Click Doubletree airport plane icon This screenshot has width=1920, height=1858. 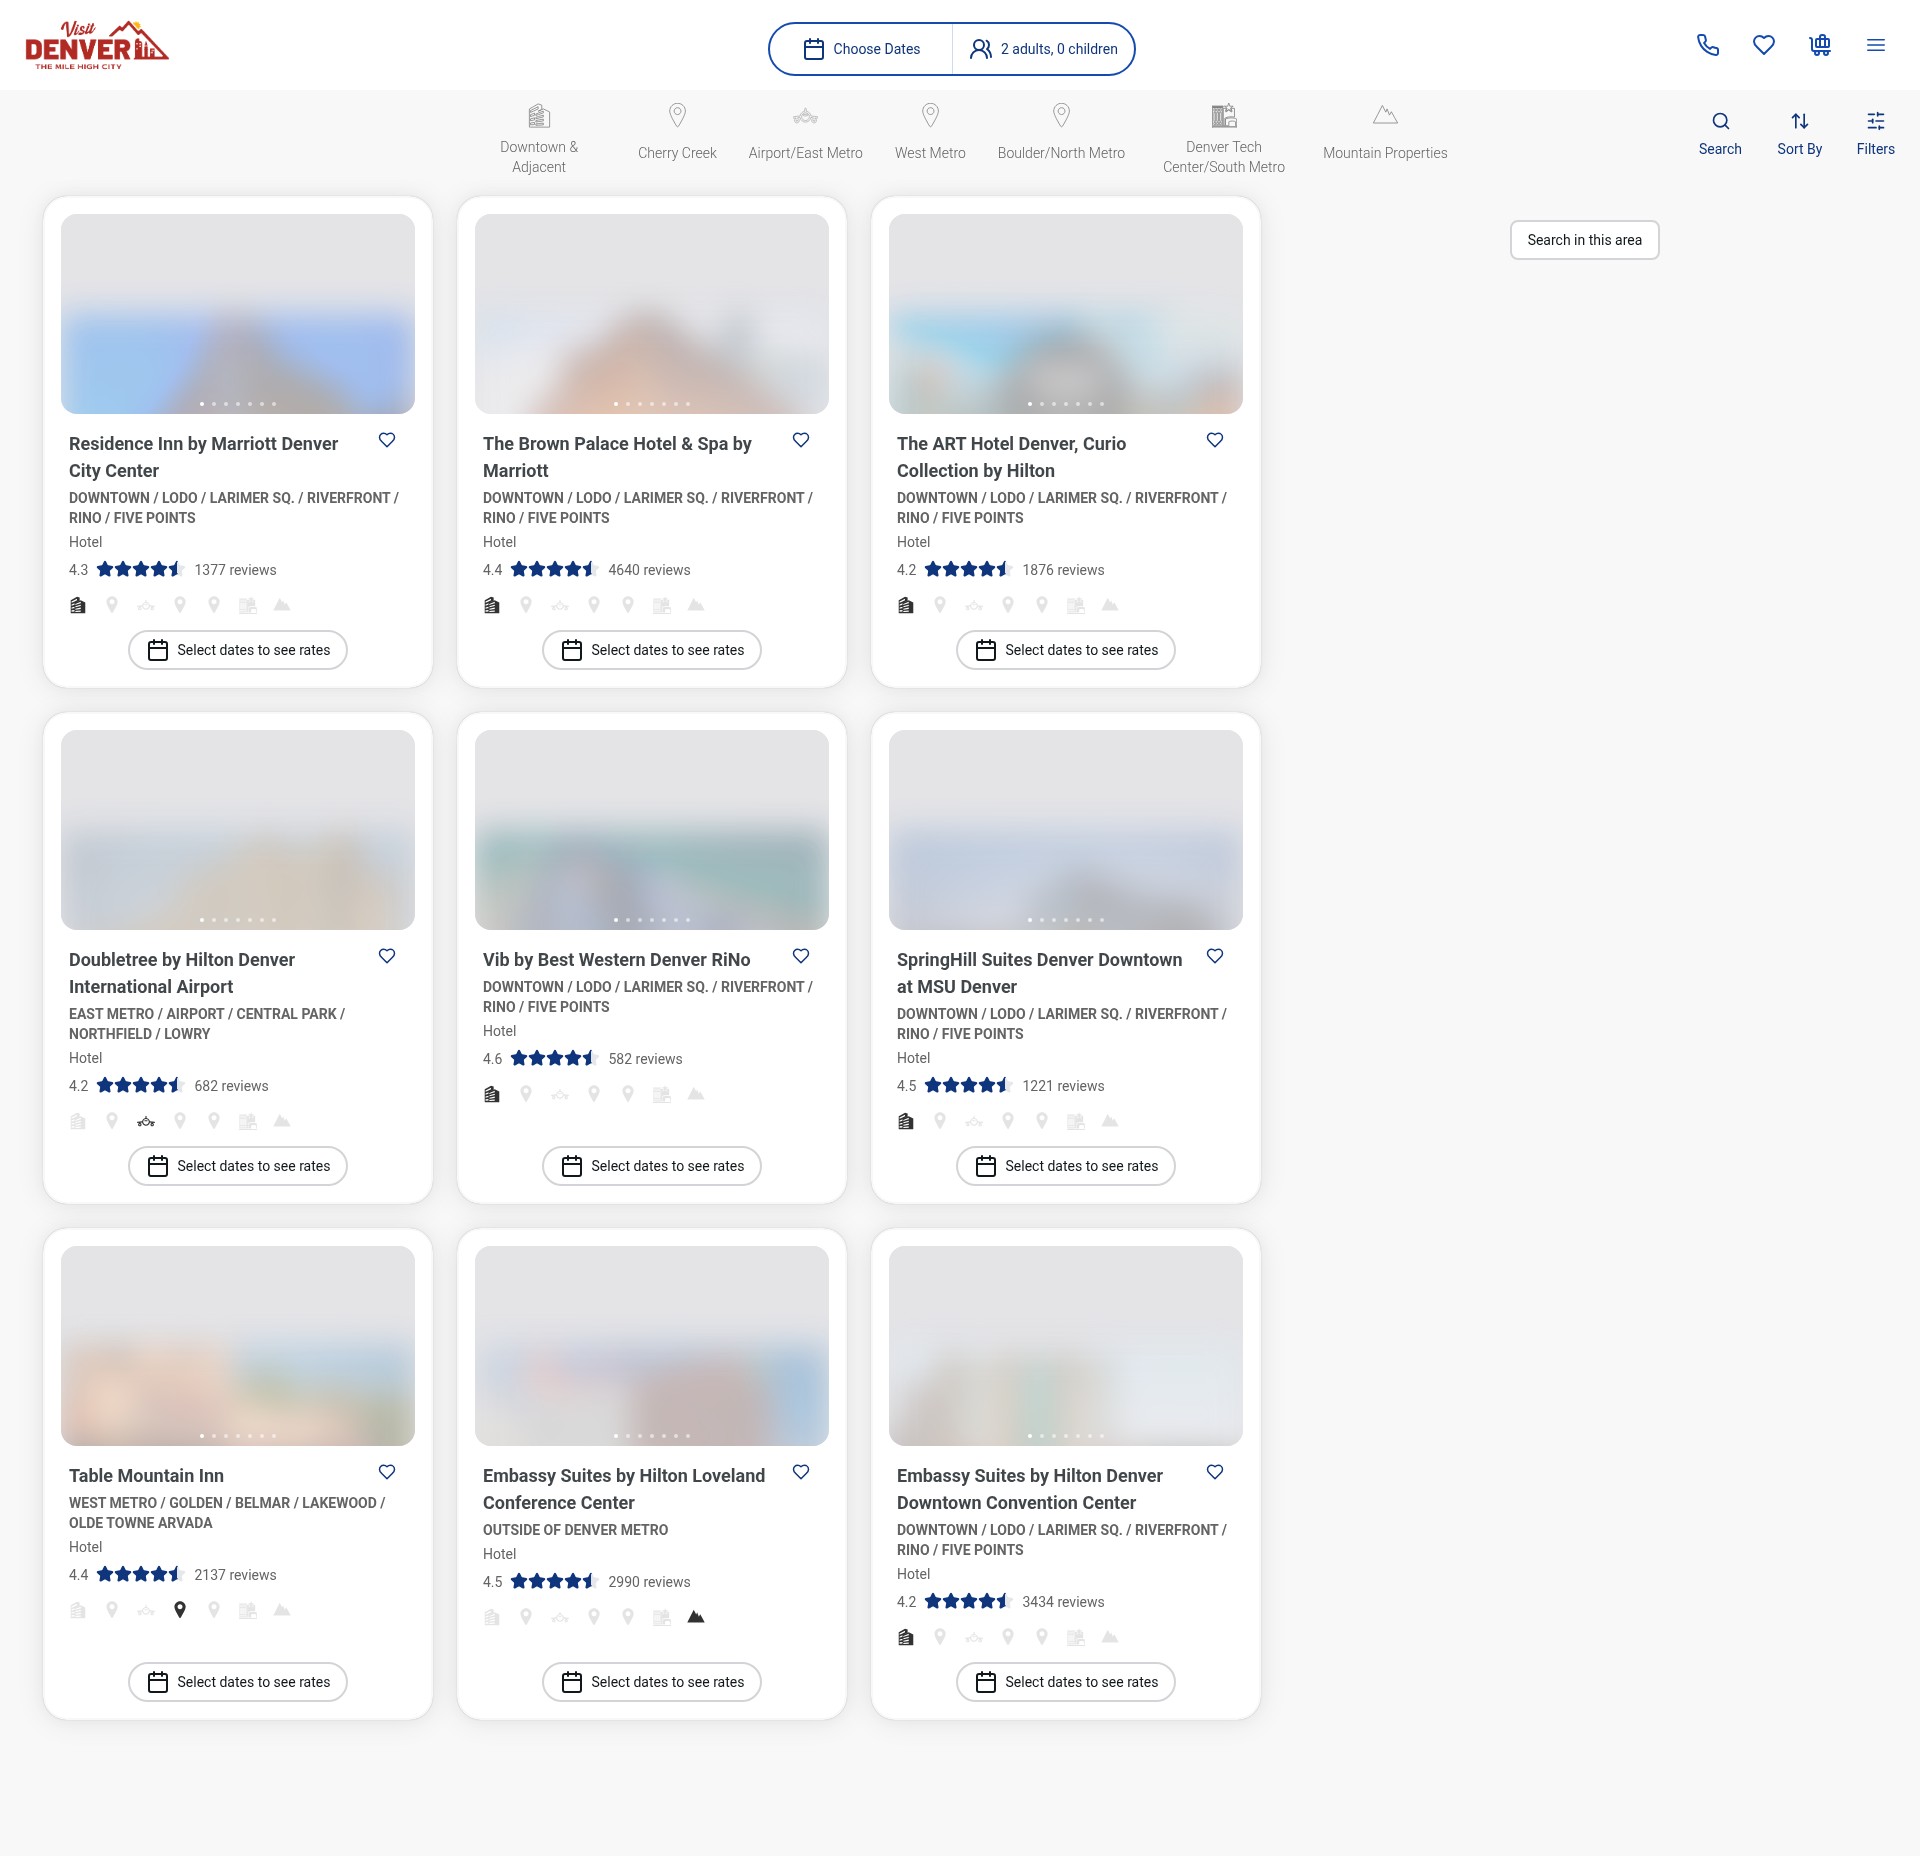click(x=146, y=1121)
